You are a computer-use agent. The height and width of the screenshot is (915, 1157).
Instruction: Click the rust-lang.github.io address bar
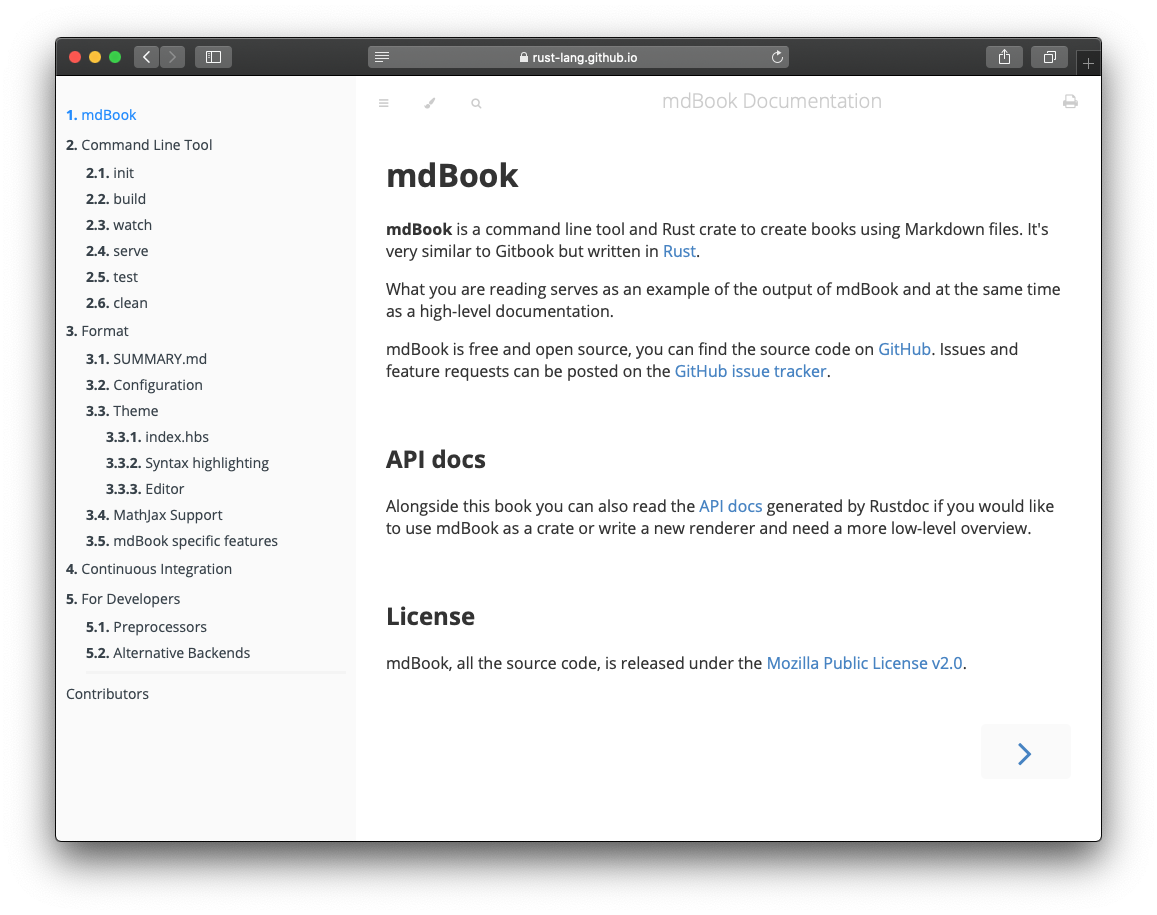(x=578, y=57)
